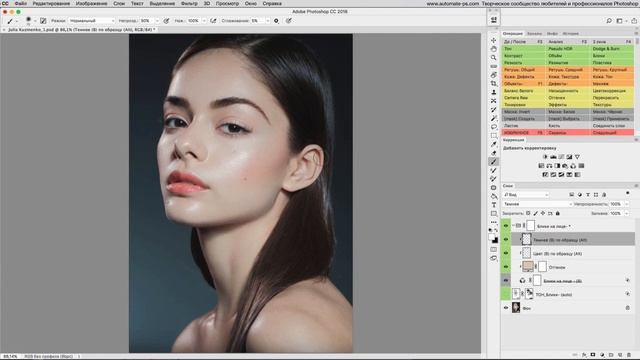Click the Share icon at top right
640x360 pixels.
[634, 20]
